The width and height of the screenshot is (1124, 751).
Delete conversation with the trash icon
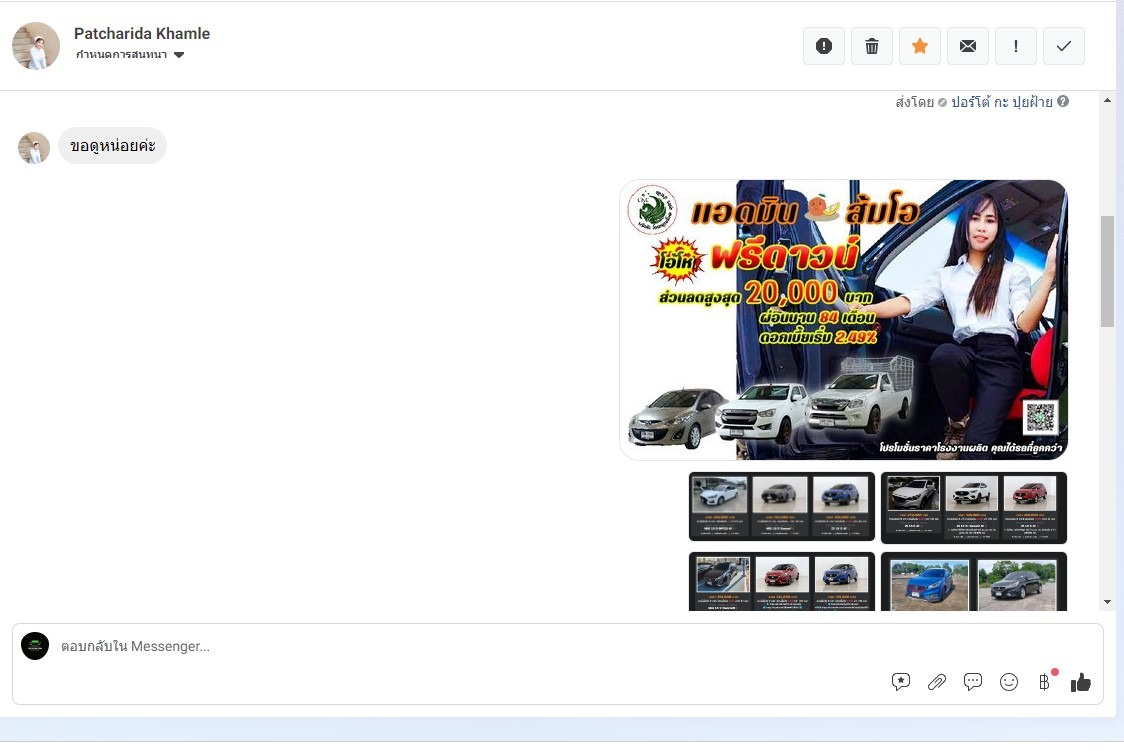click(872, 46)
